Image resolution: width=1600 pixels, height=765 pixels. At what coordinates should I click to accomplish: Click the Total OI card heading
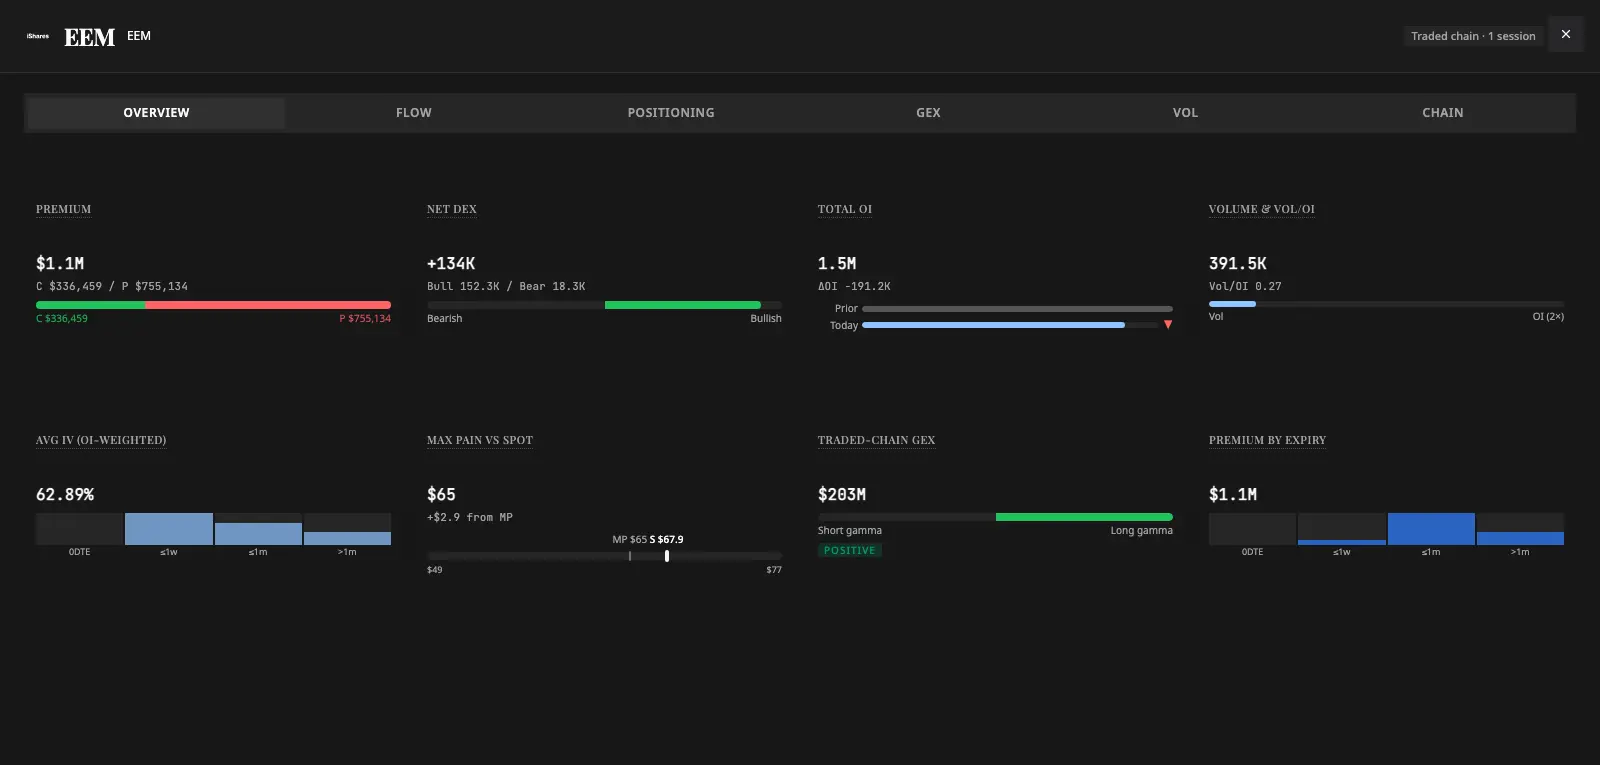click(845, 209)
